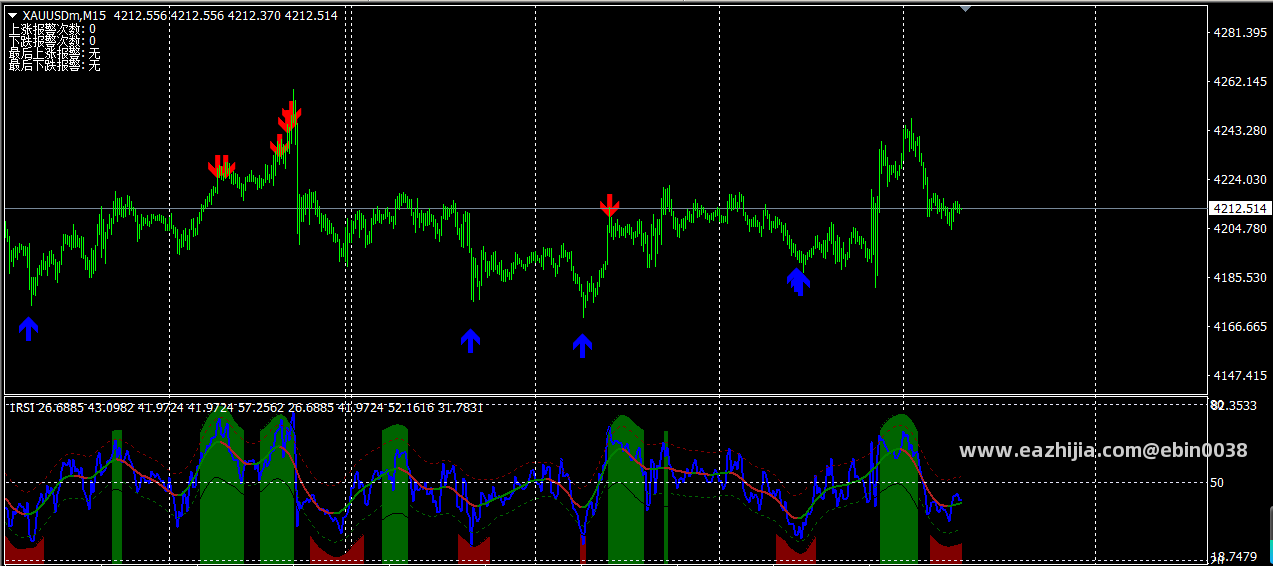Click the 50 level on indicator scale

(1217, 483)
